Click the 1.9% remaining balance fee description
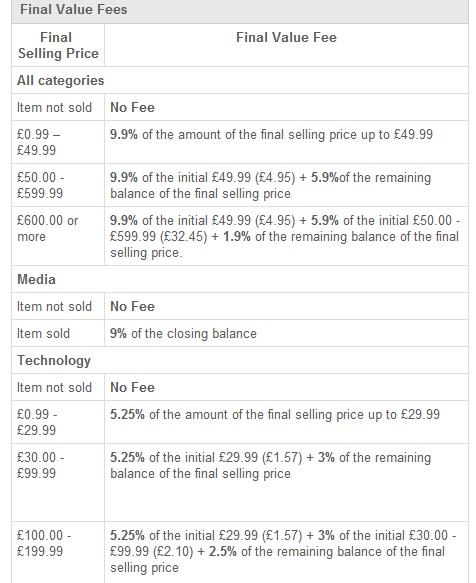Viewport: 476px width, 583px height. coord(285,236)
